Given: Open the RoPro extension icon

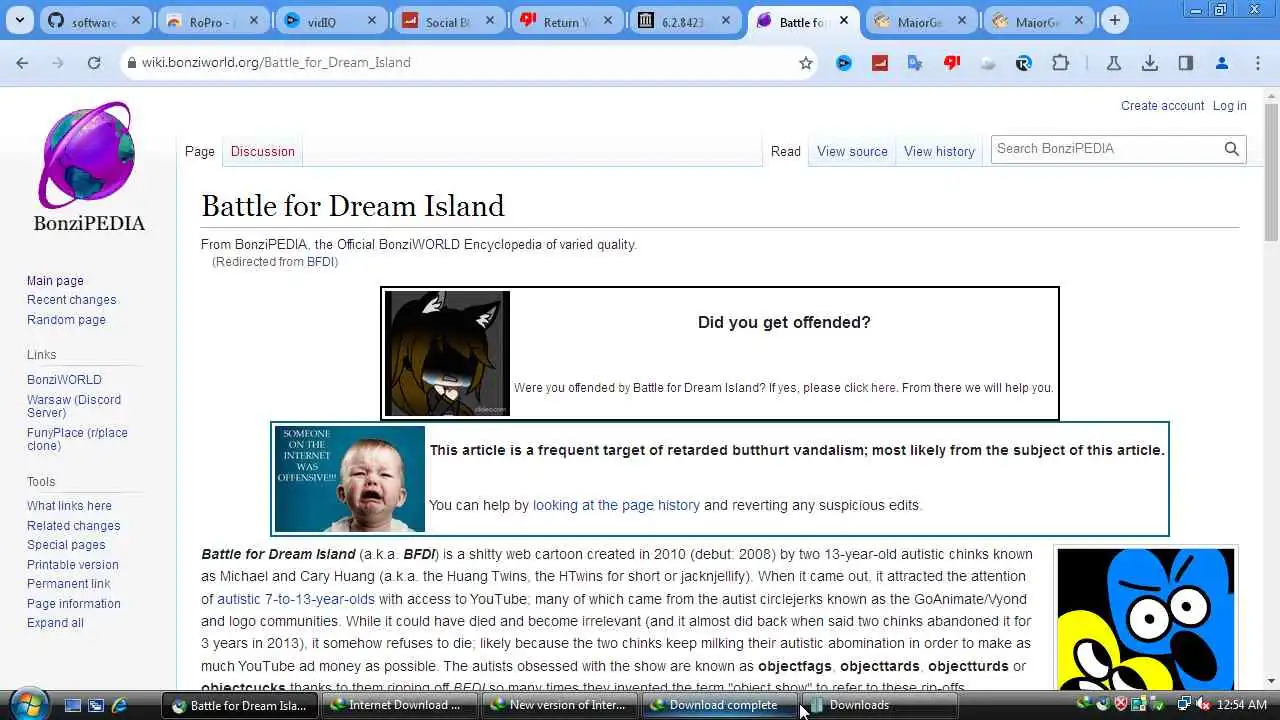Looking at the screenshot, I should 1023,62.
